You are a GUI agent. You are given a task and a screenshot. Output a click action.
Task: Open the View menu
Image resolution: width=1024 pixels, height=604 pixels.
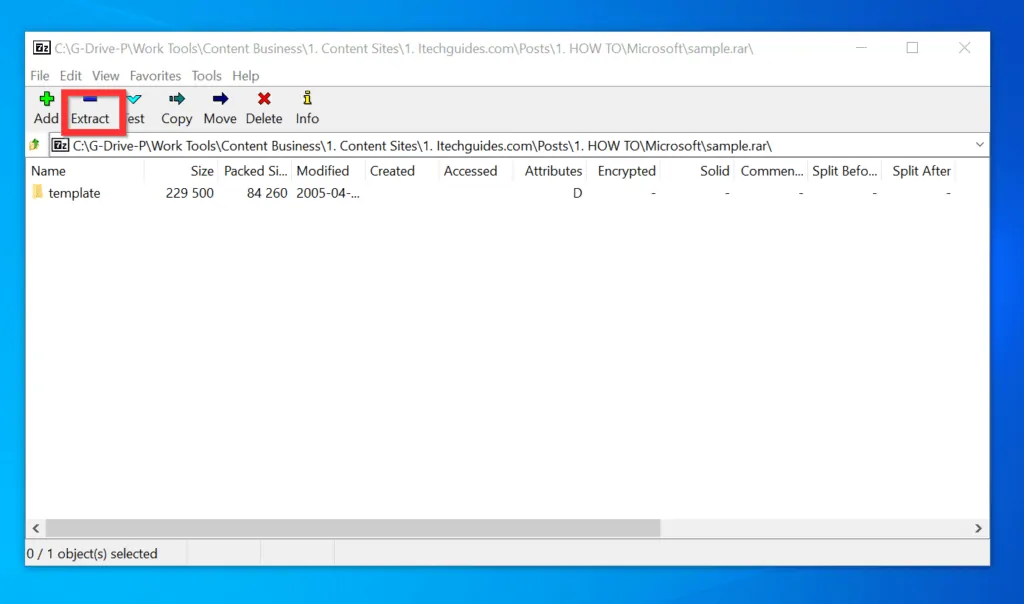point(105,76)
